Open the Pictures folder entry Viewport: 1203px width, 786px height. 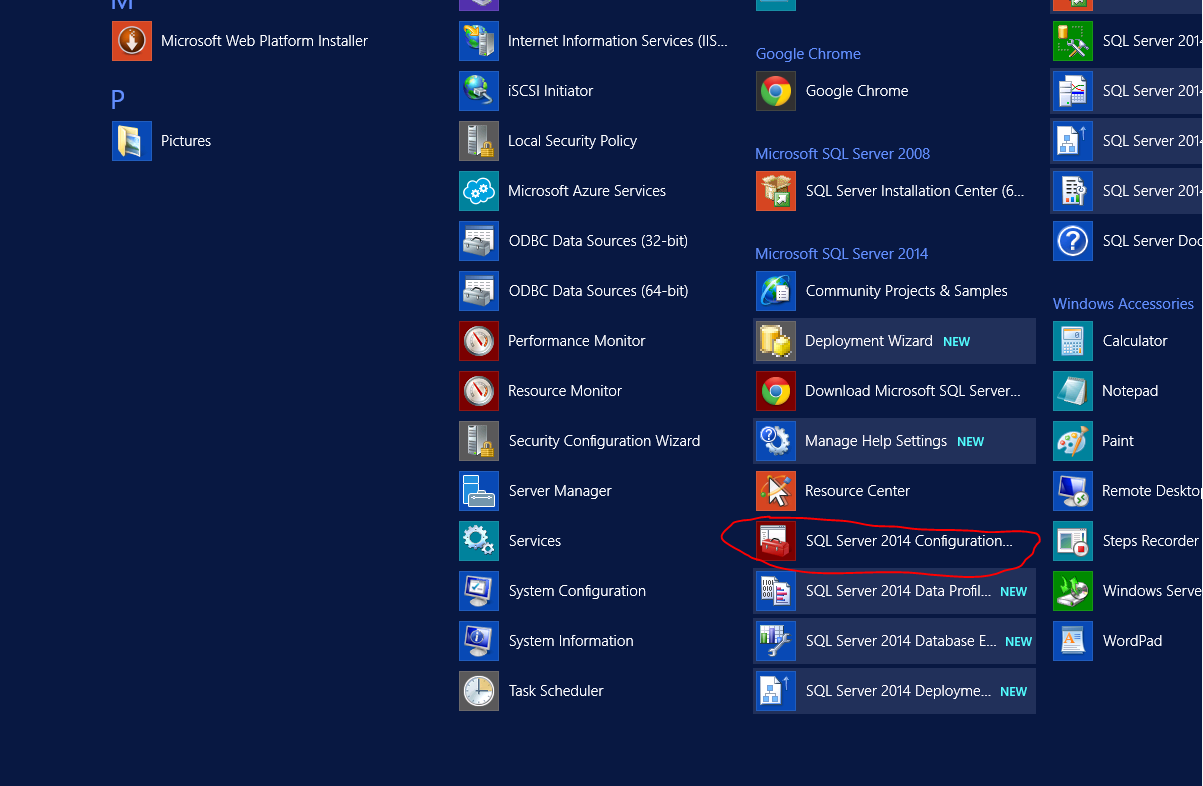pos(185,141)
